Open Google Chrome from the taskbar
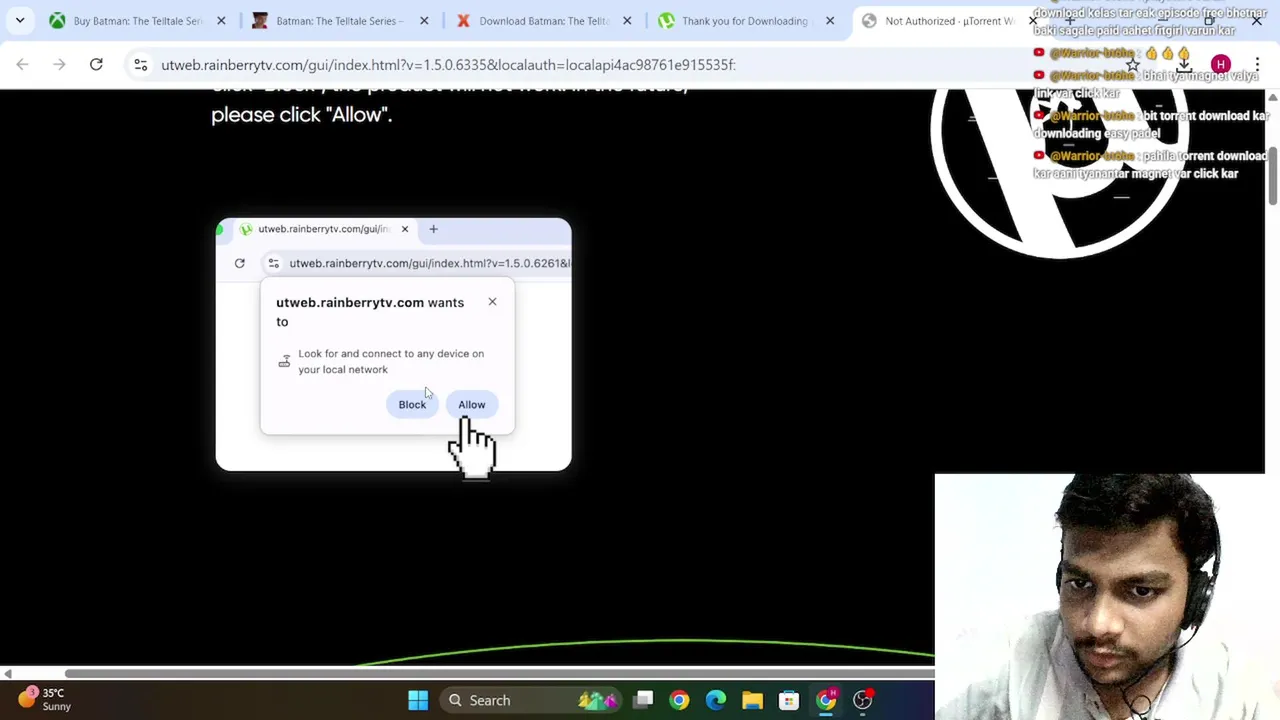 [x=679, y=700]
